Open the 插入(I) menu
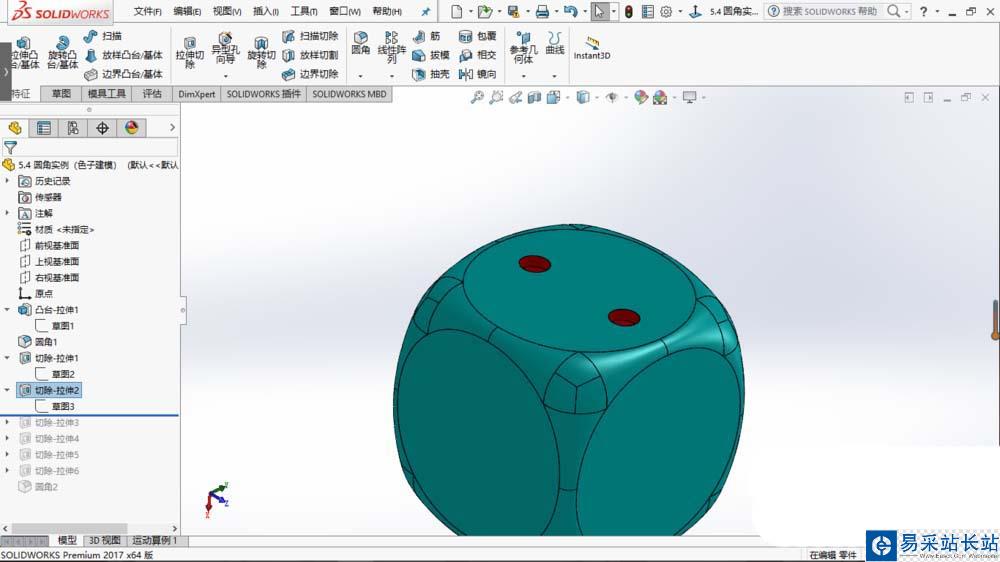Viewport: 1000px width, 562px height. (x=265, y=11)
